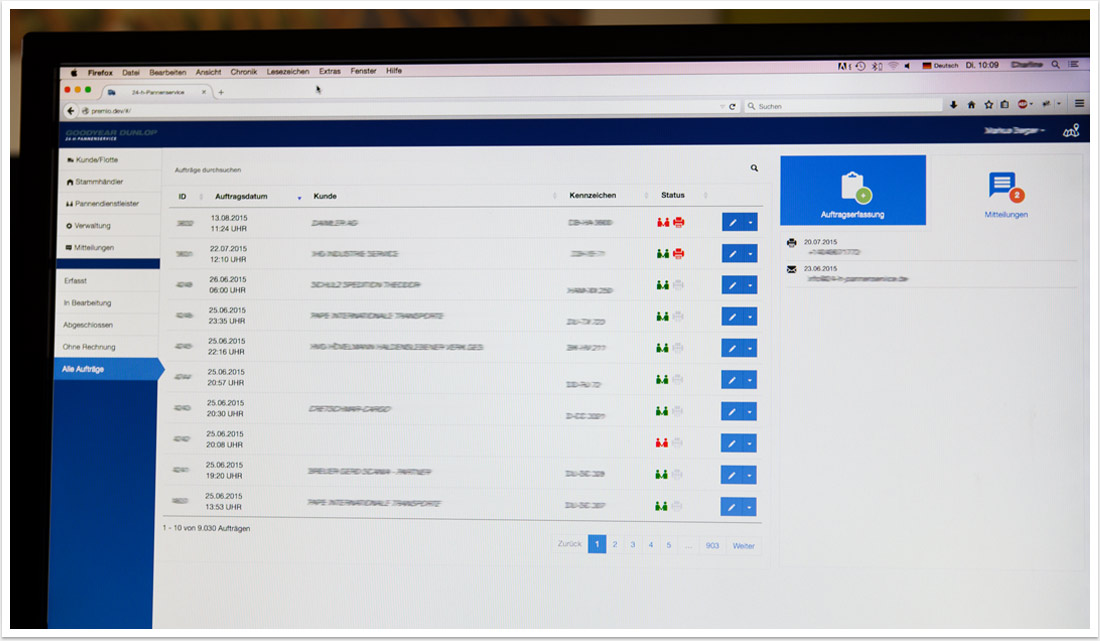Click the search magnifier above the orders table

754,169
